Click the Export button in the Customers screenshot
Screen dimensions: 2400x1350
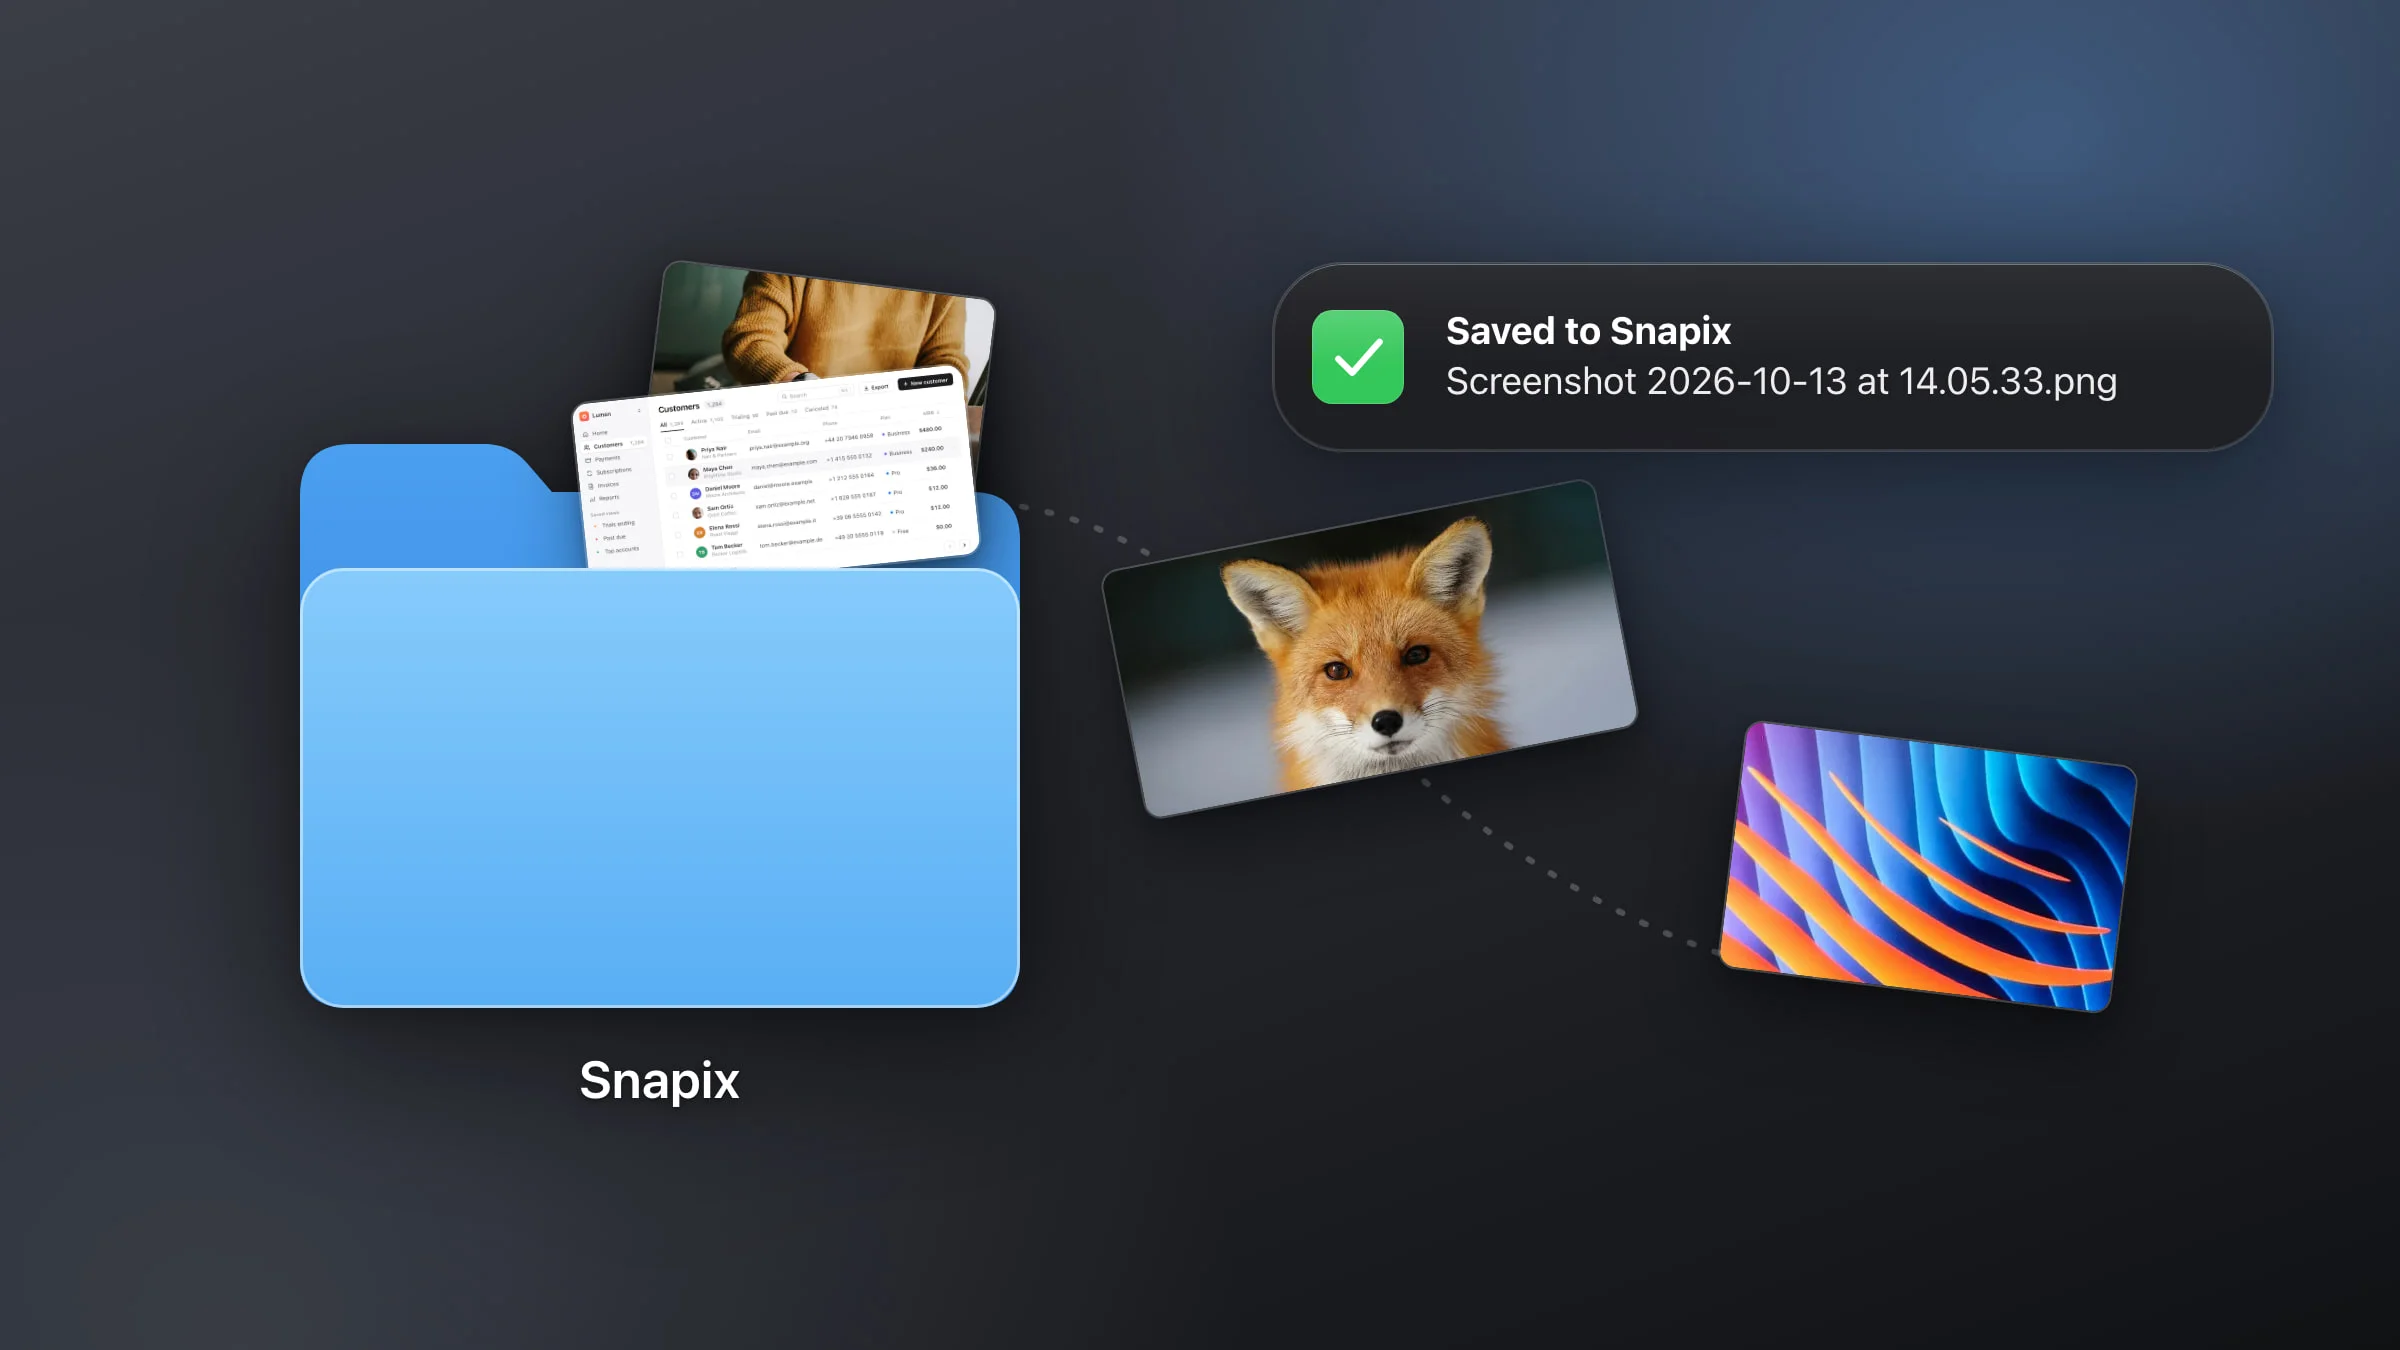(x=876, y=387)
